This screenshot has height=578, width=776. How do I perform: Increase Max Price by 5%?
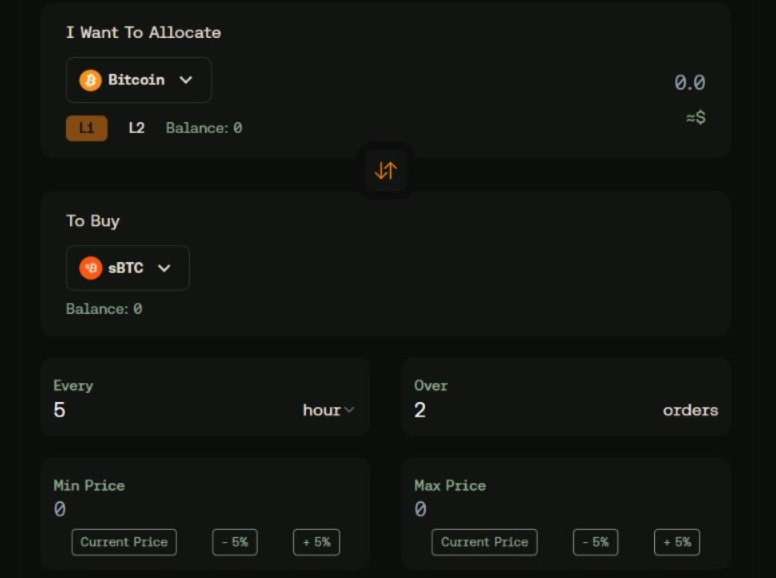(x=677, y=542)
